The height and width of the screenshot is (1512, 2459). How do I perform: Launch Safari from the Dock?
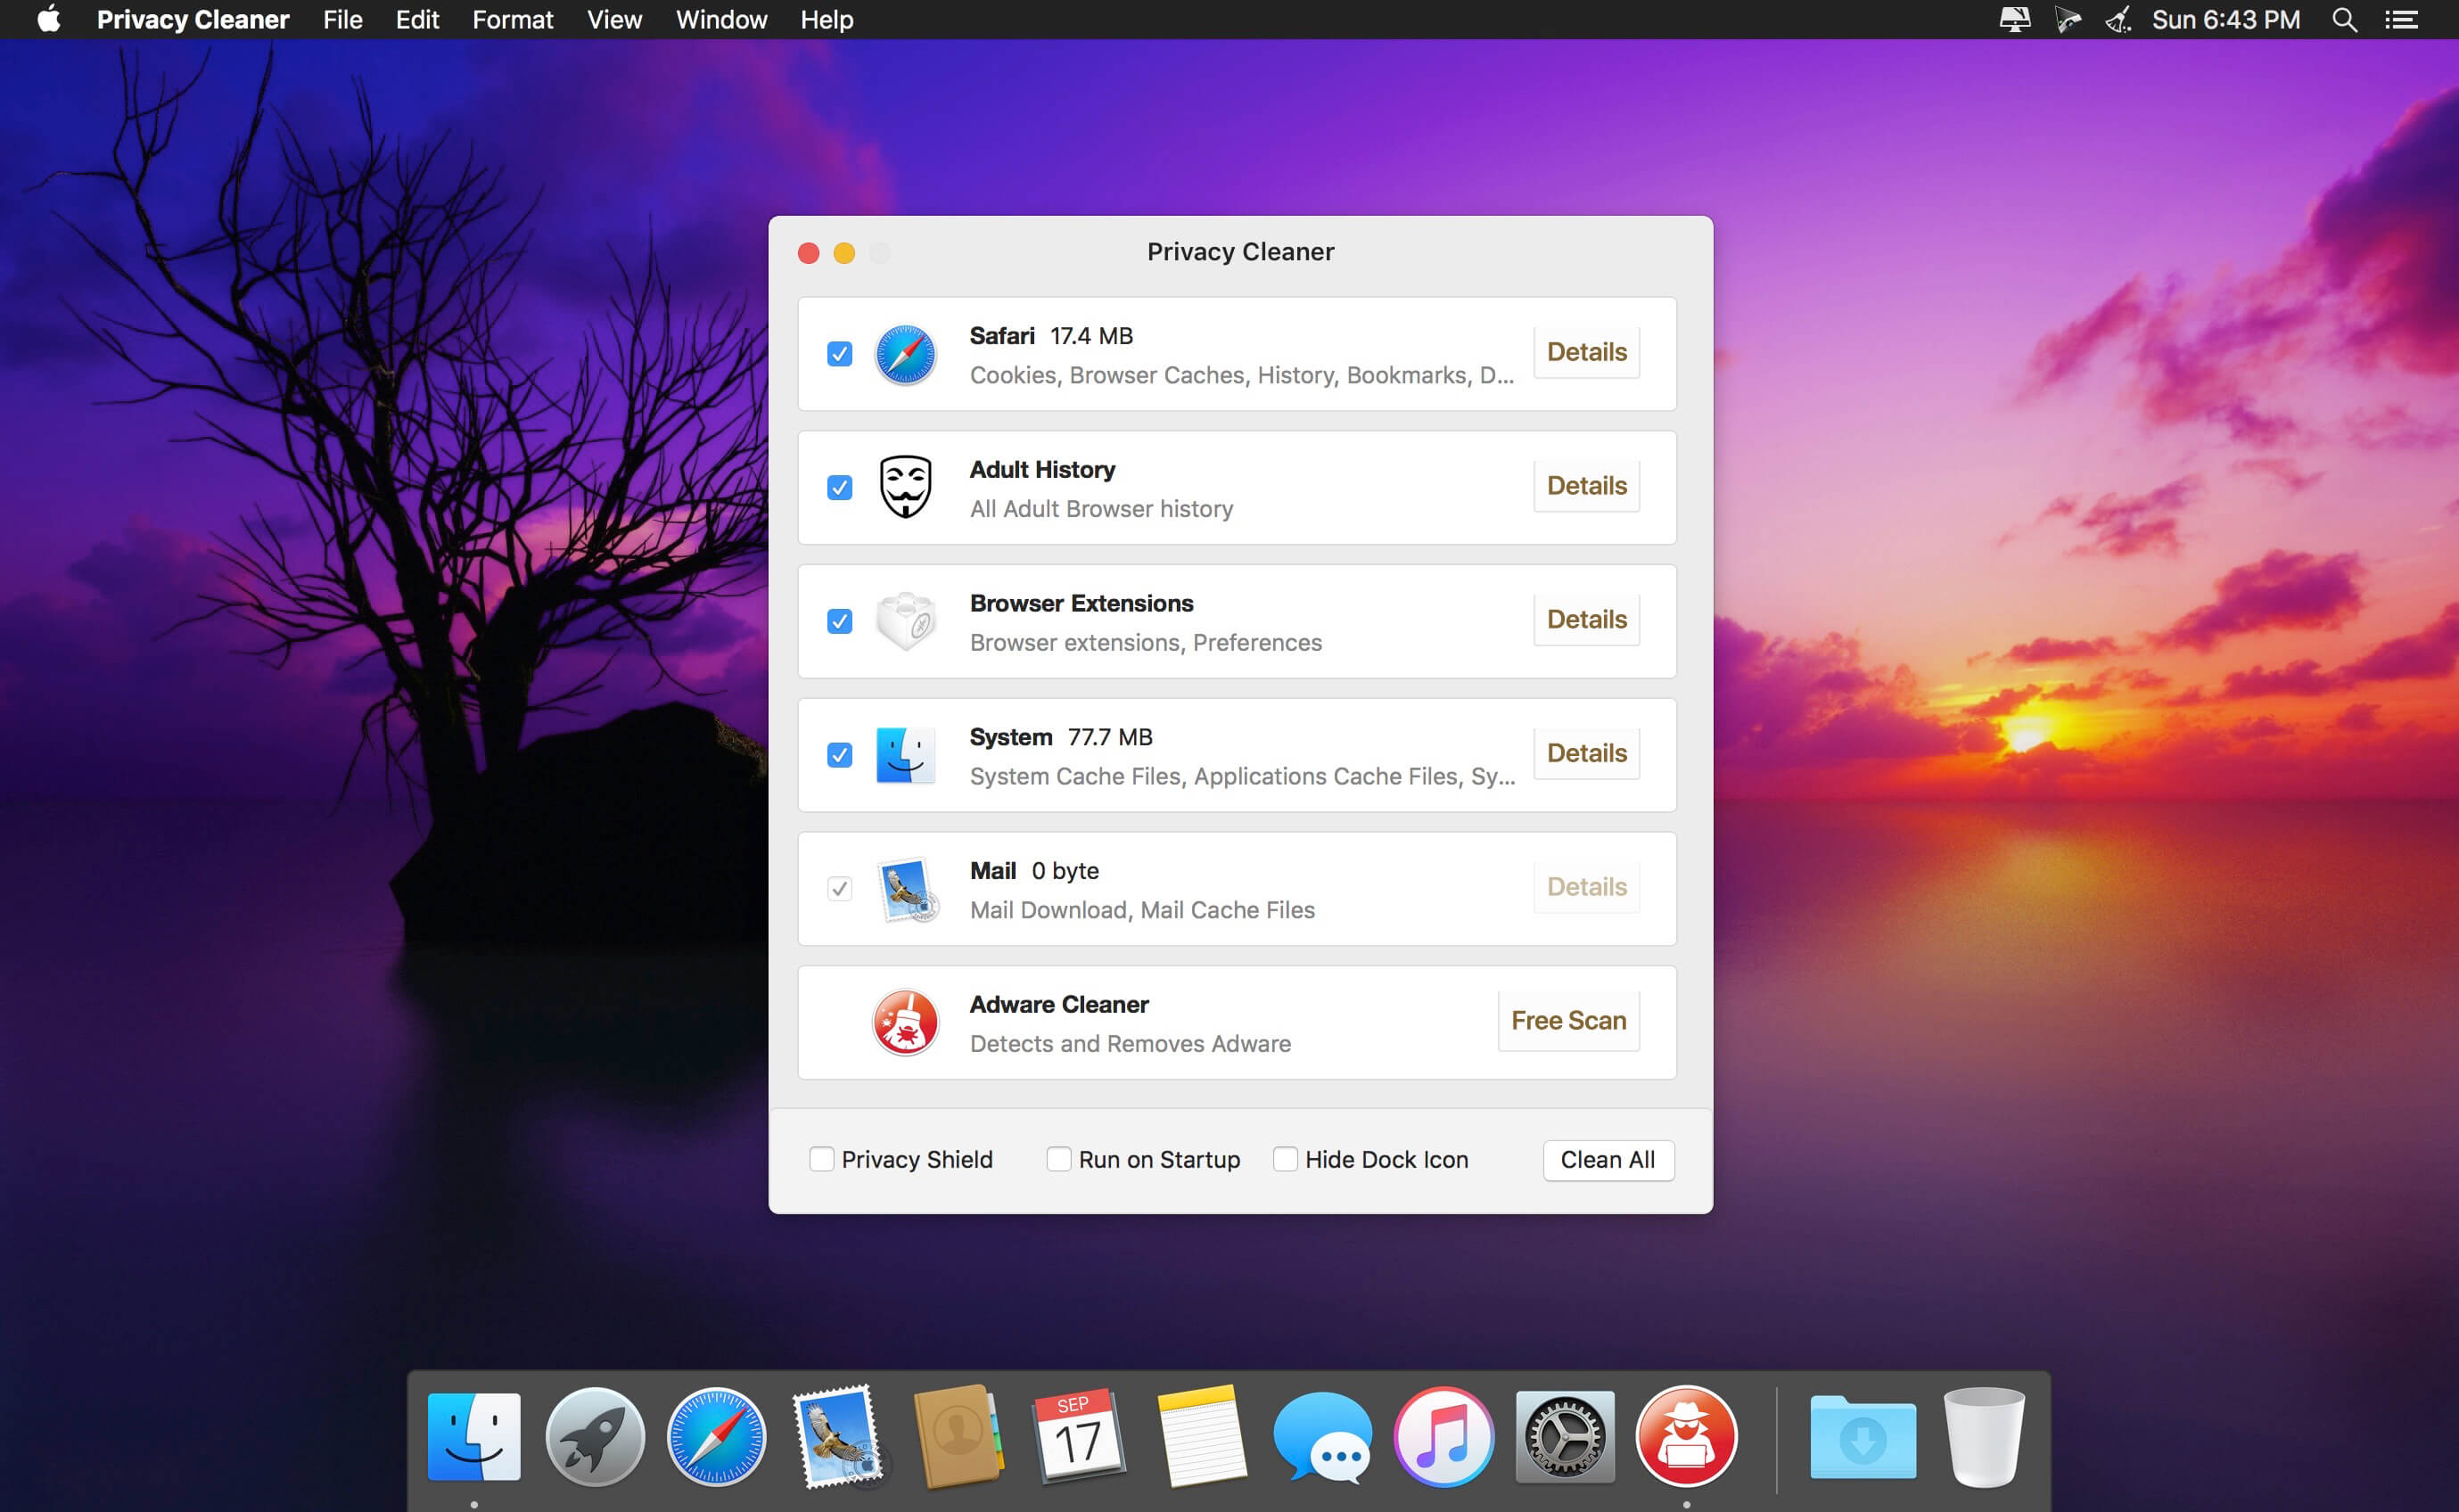[x=716, y=1436]
